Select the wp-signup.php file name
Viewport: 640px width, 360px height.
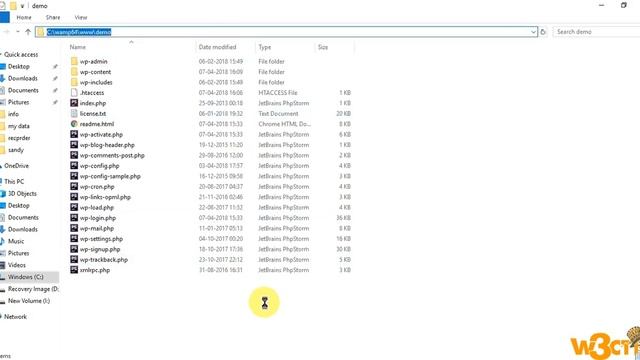pyautogui.click(x=100, y=249)
